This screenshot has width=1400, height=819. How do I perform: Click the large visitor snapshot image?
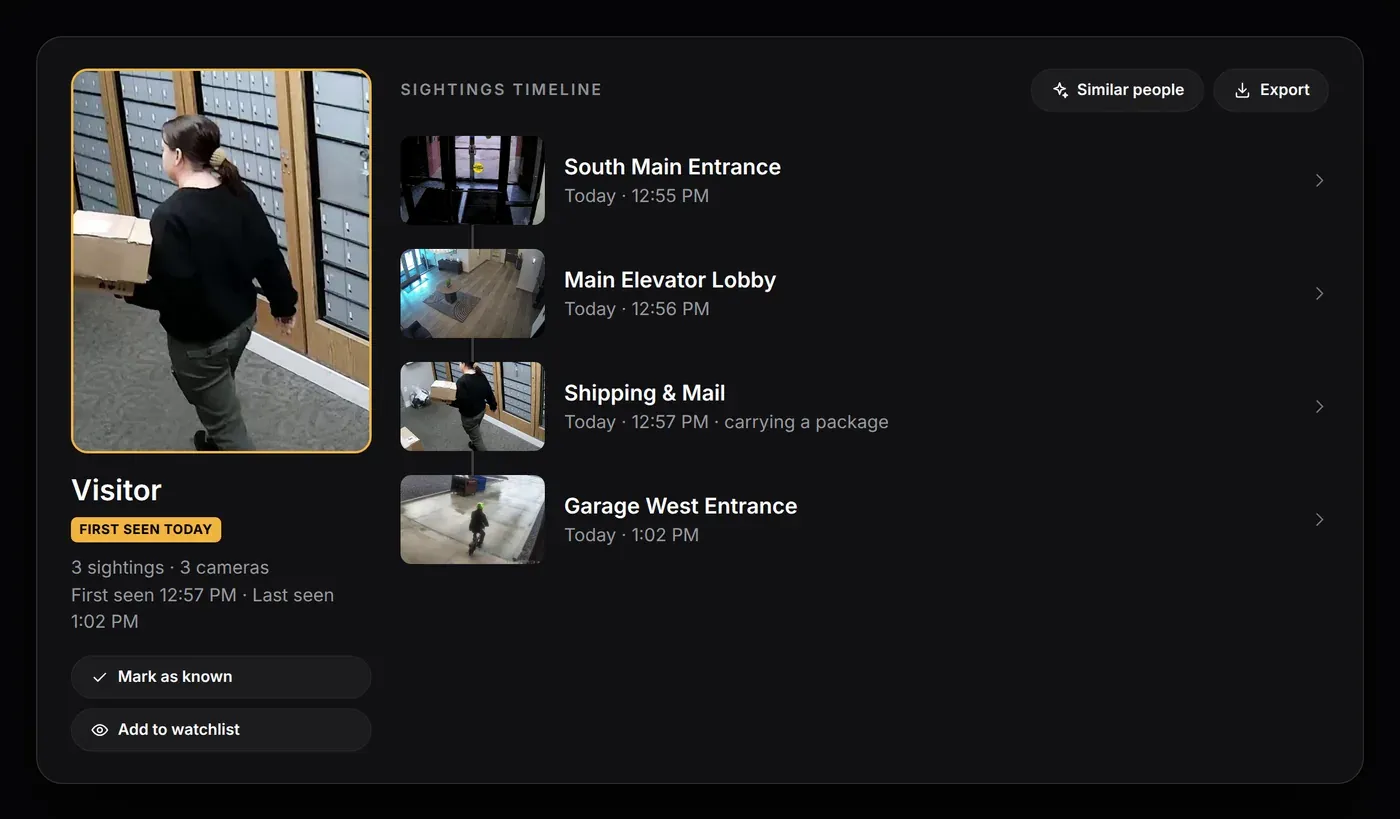click(x=221, y=261)
